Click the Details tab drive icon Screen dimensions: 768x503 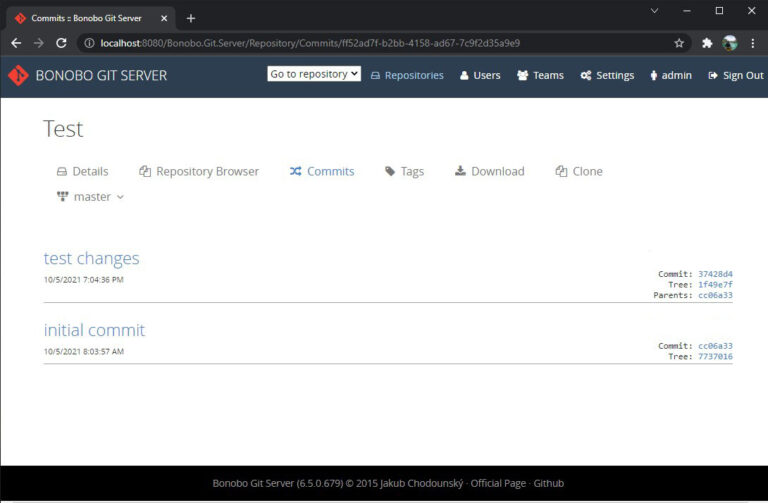click(x=62, y=171)
